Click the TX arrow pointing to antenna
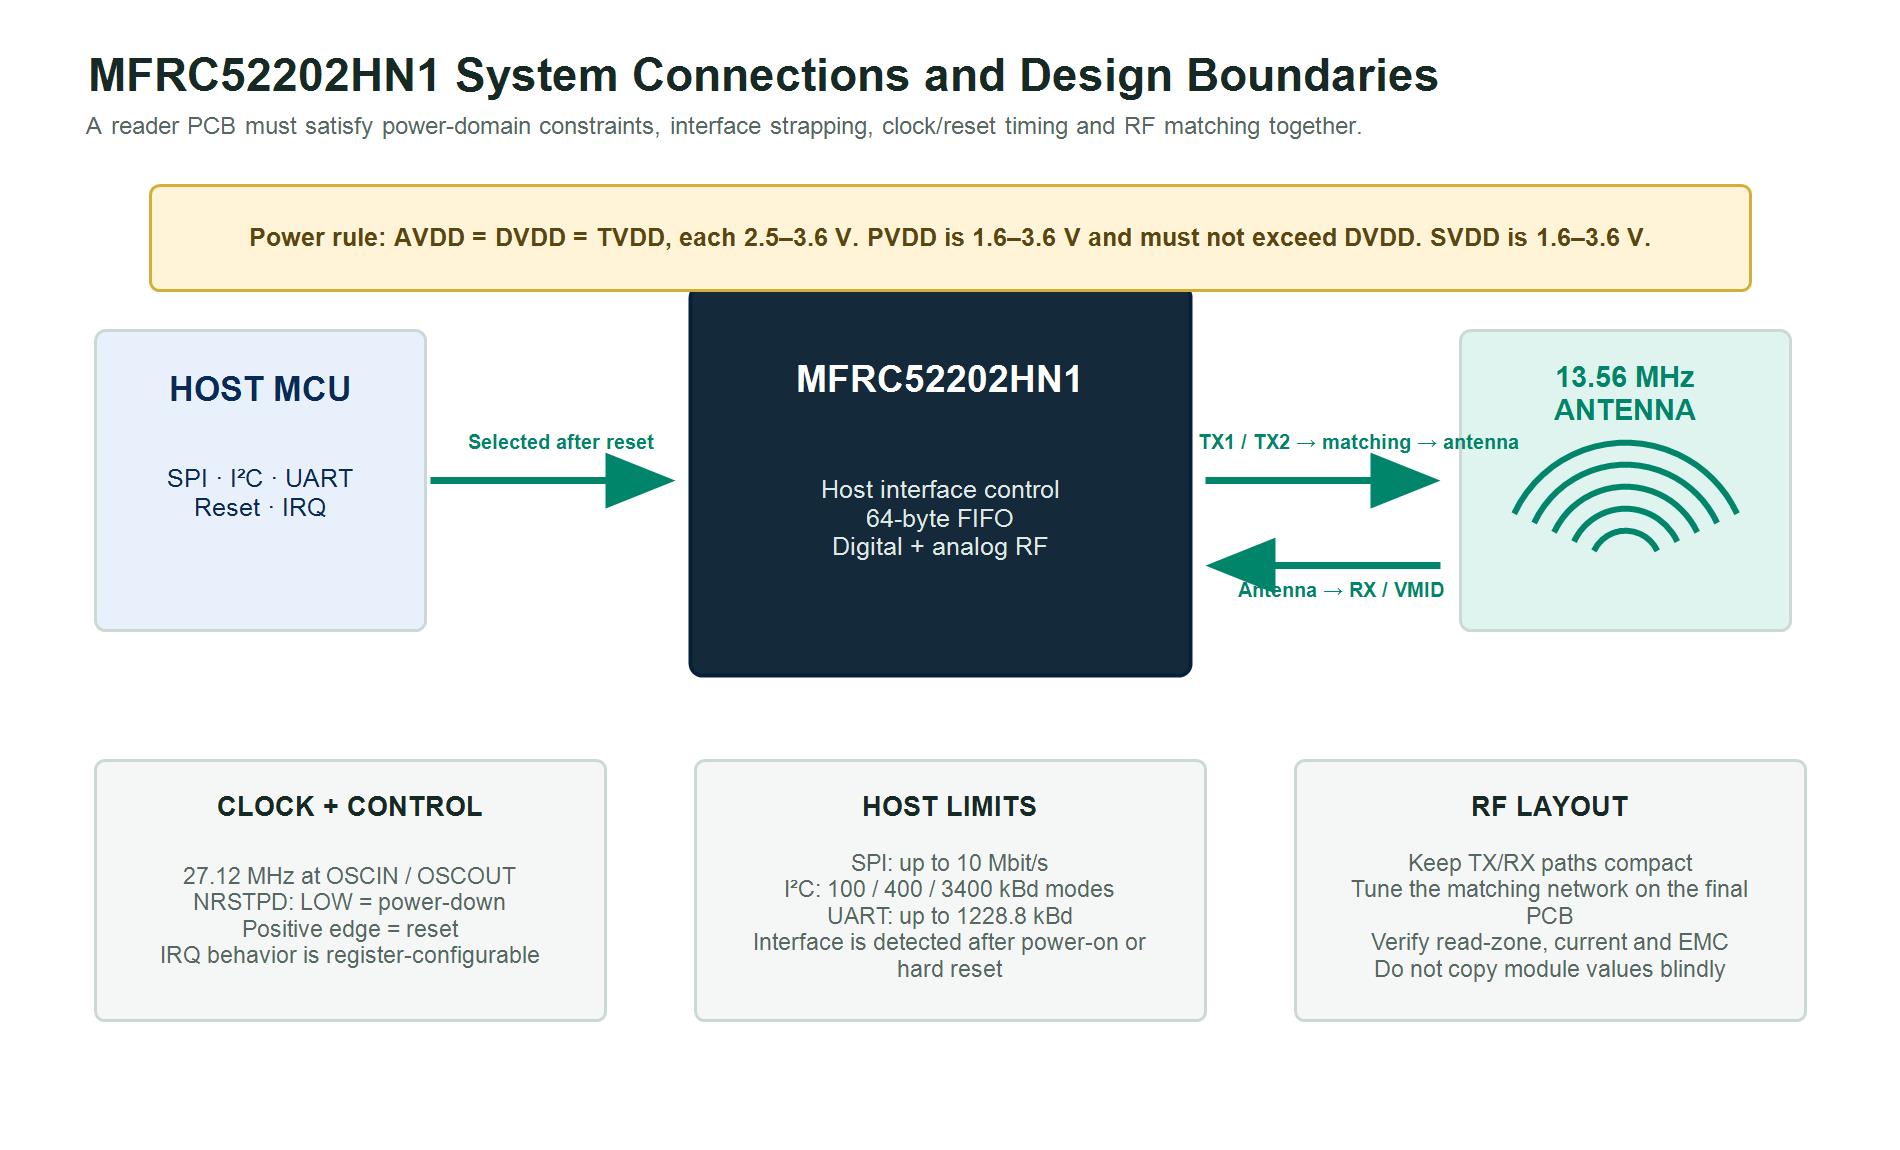Image resolution: width=1900 pixels, height=1150 pixels. (x=1322, y=480)
